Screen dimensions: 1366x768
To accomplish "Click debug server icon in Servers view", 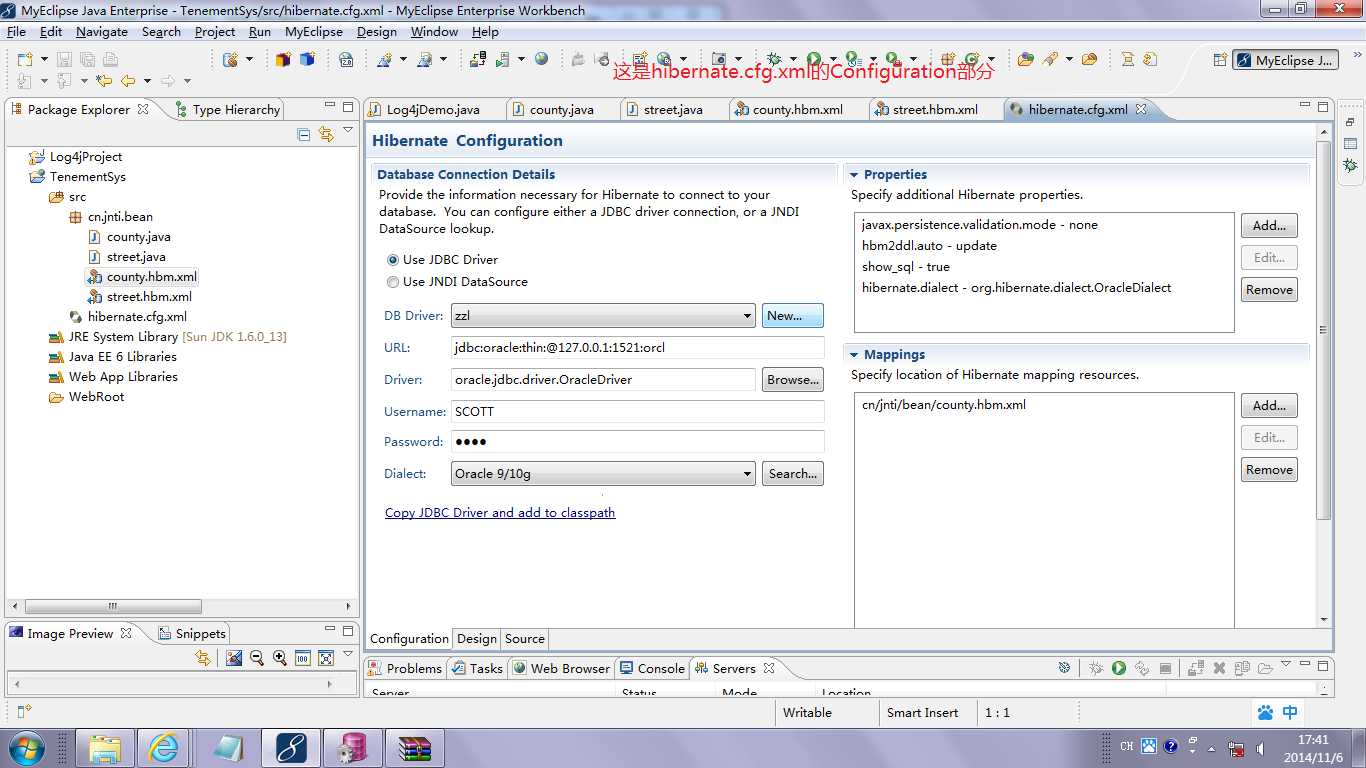I will click(1096, 668).
